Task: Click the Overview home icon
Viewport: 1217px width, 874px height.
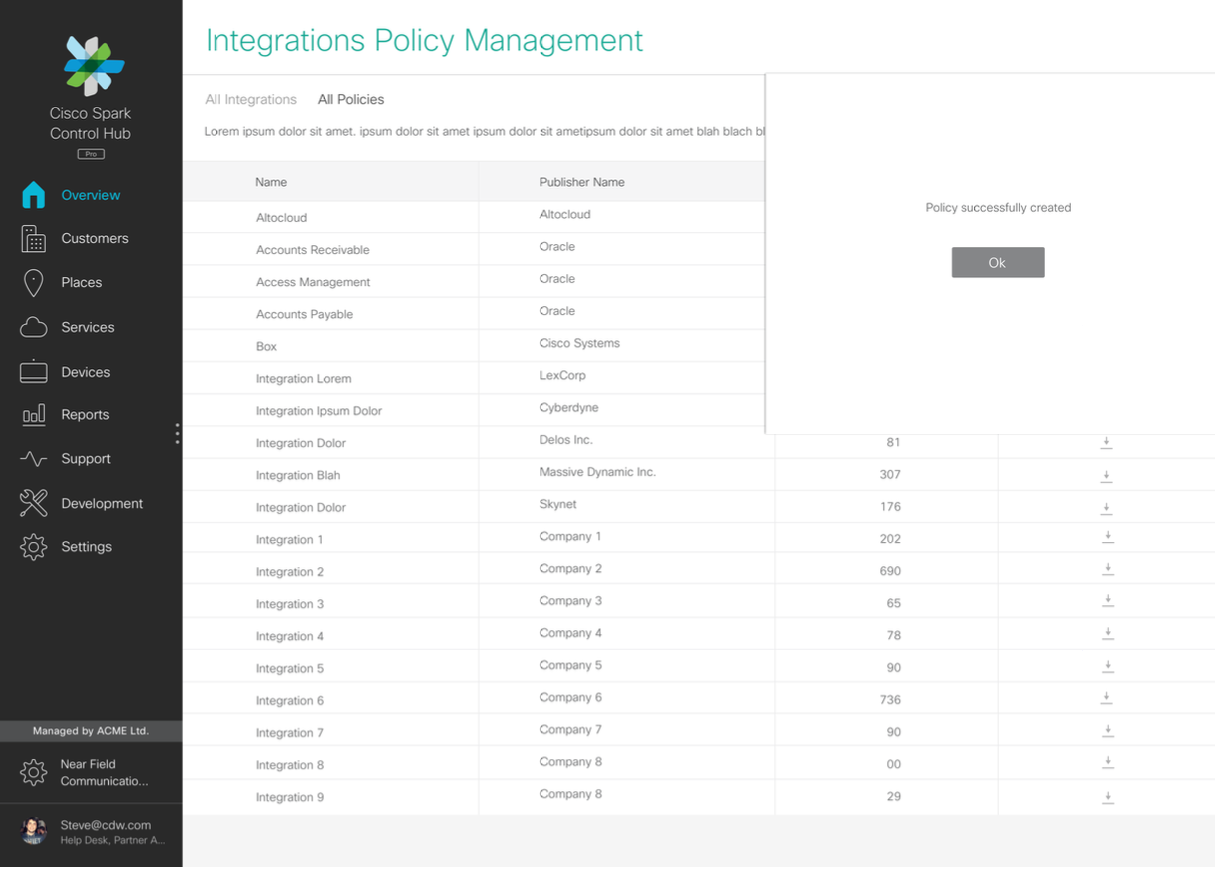Action: coord(34,195)
